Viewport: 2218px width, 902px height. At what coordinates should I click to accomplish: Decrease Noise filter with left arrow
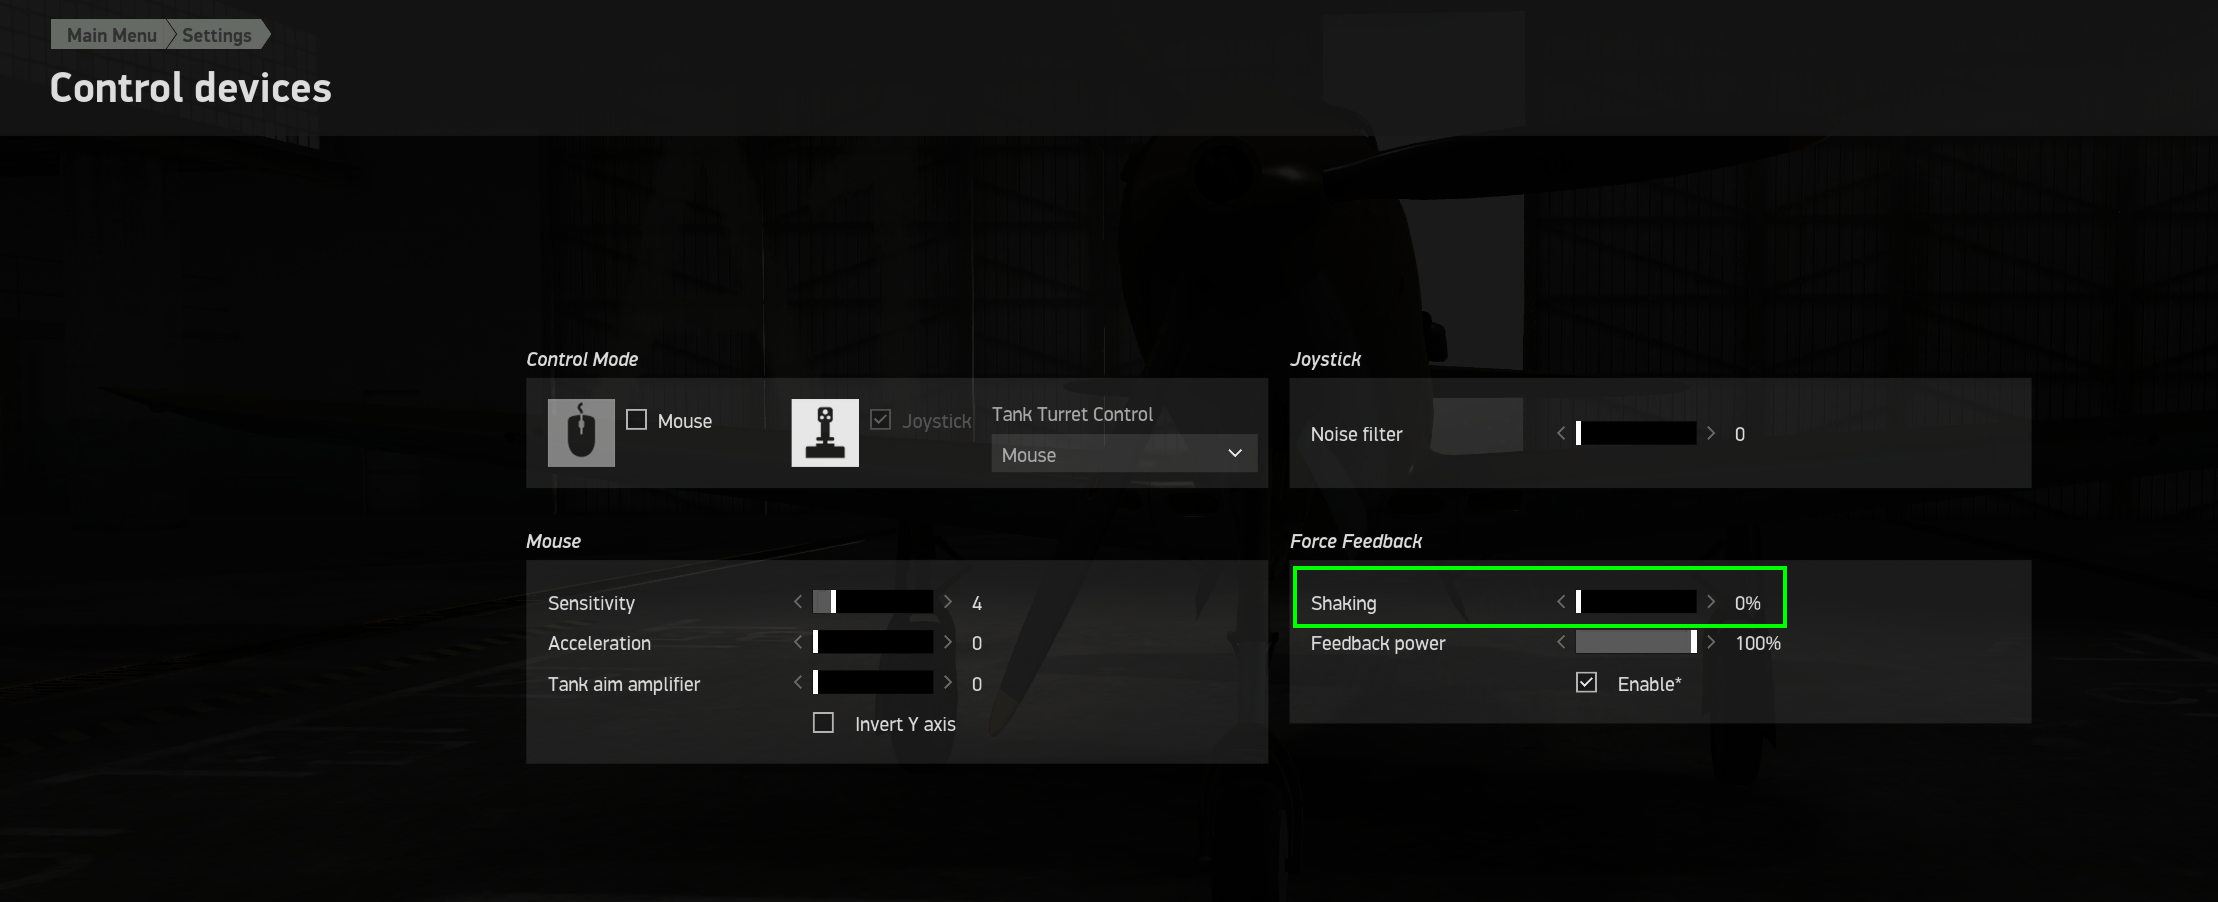click(1561, 433)
